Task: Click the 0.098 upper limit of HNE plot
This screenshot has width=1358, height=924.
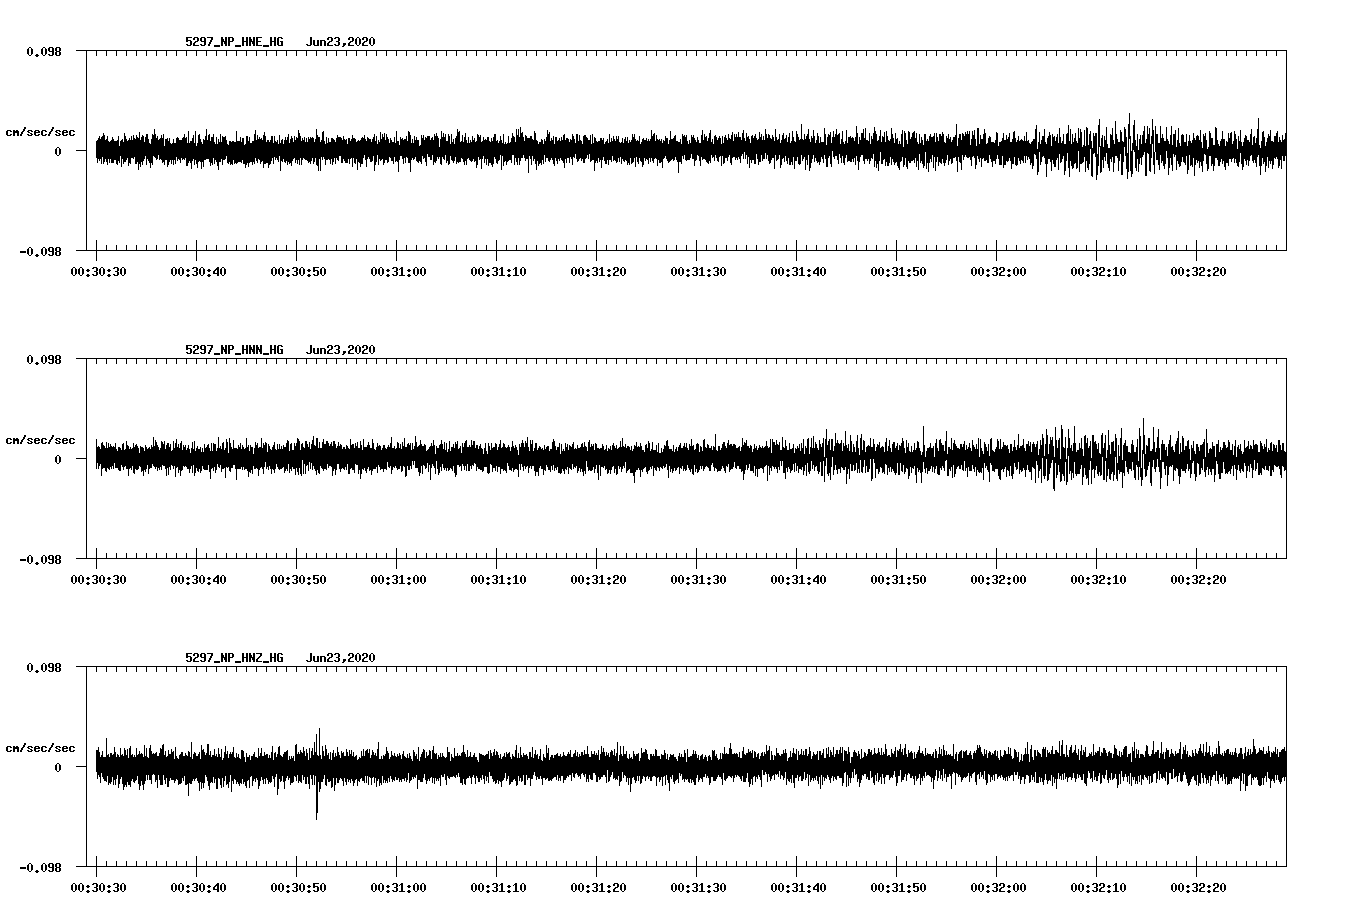Action: [x=44, y=51]
